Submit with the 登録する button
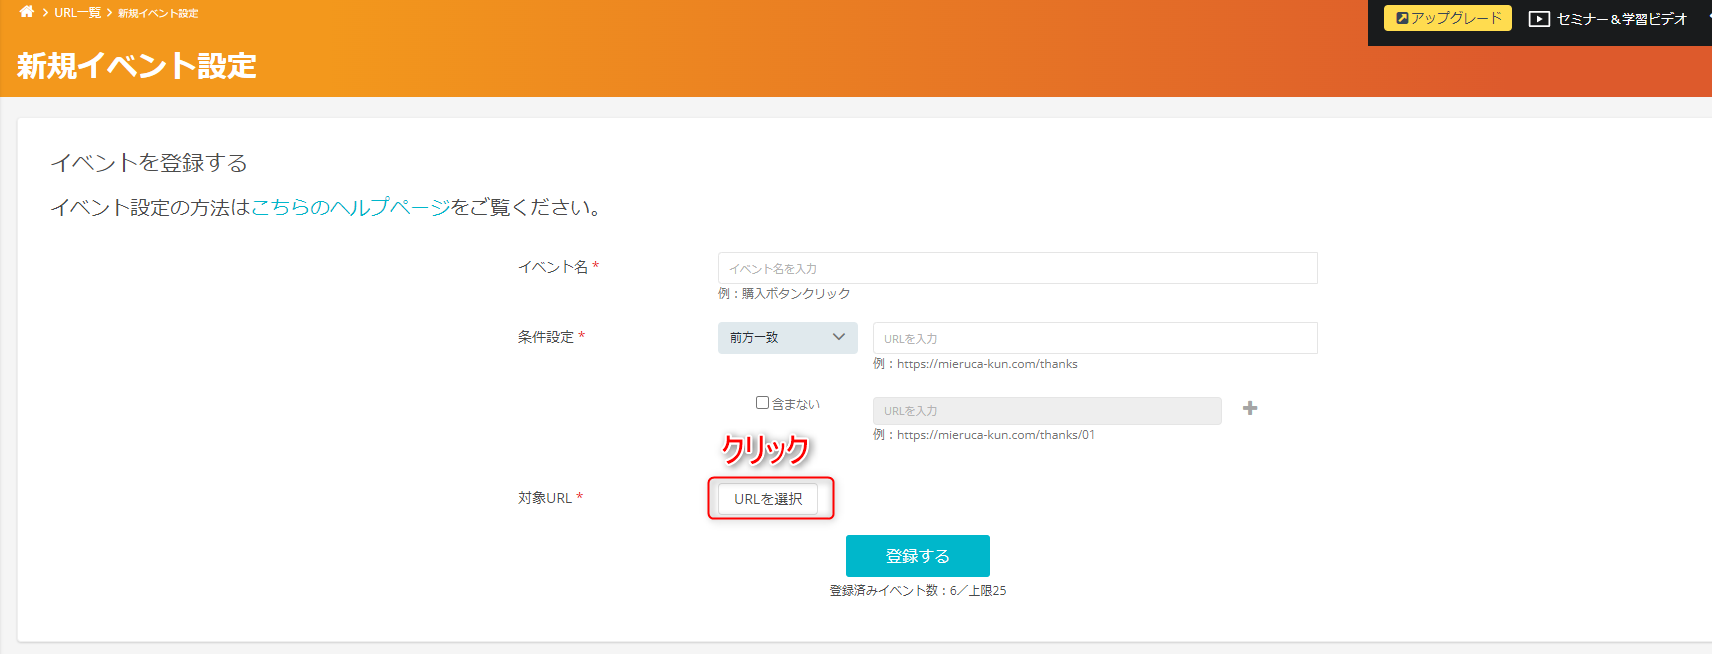 click(917, 556)
